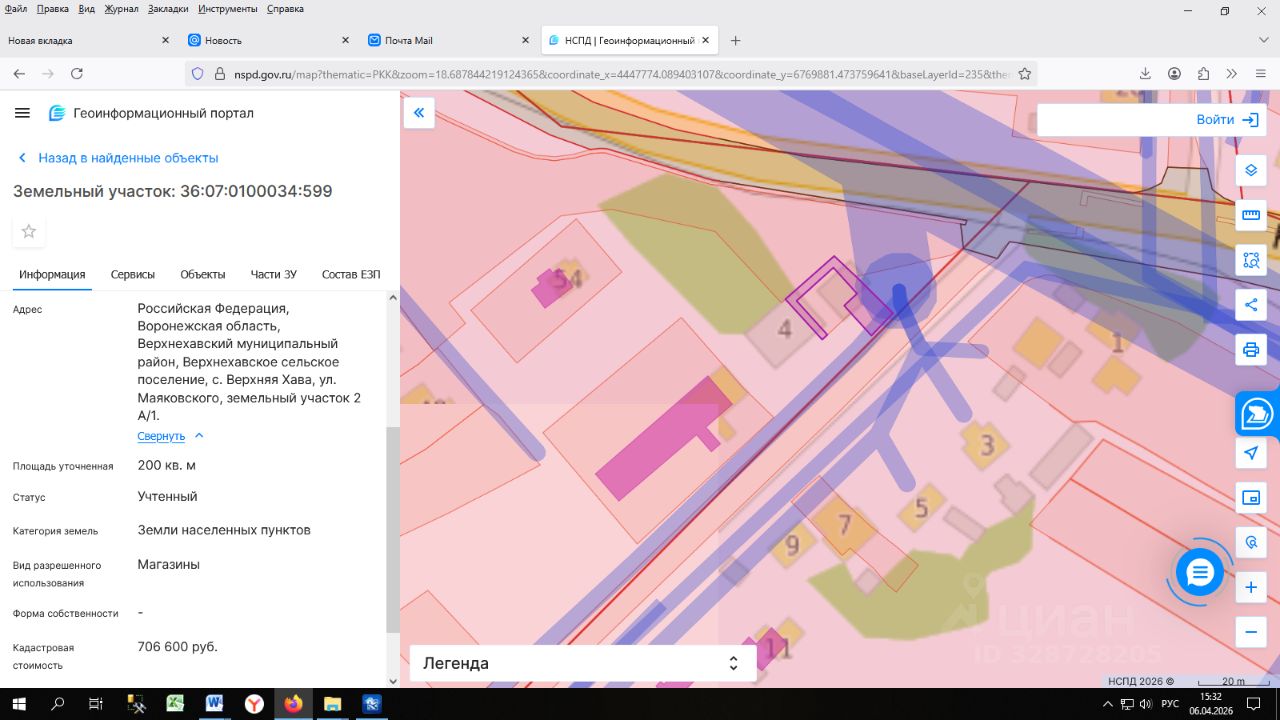Collapse the left info panel
The height and width of the screenshot is (720, 1280).
pos(419,113)
